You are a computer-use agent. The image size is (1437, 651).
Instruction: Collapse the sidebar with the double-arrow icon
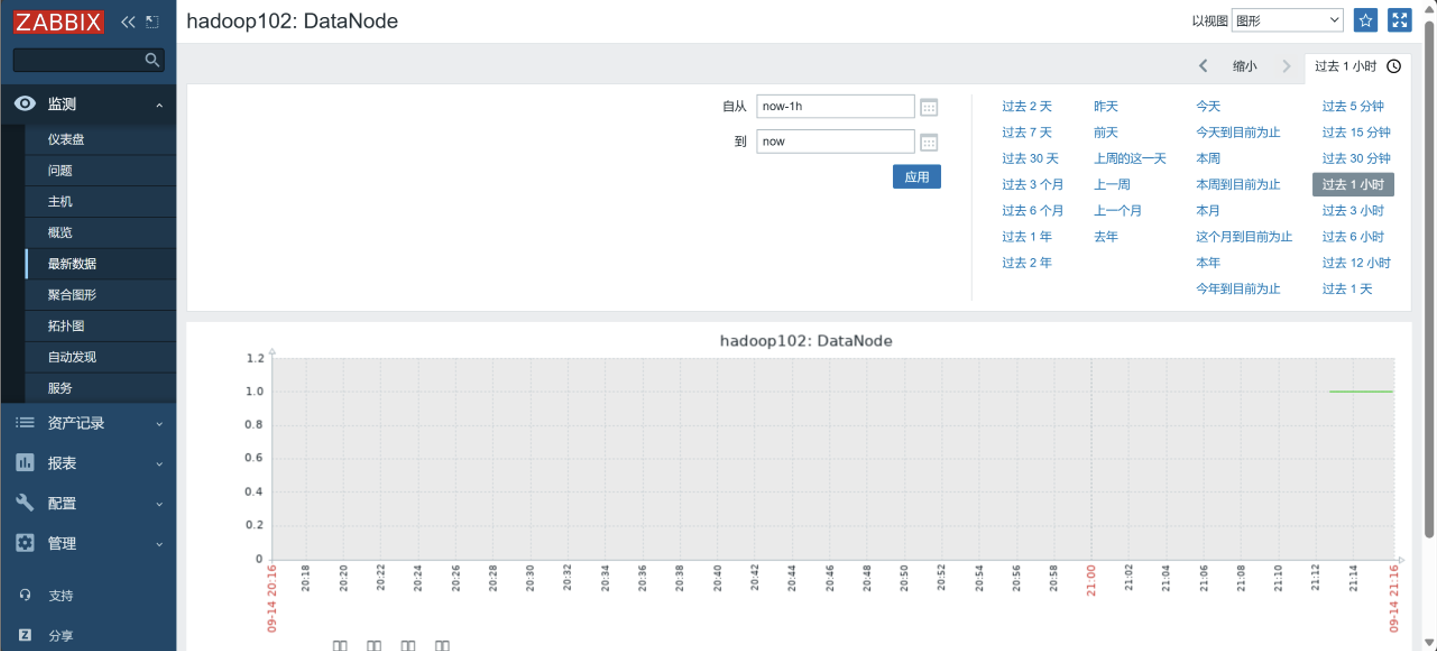click(x=128, y=21)
